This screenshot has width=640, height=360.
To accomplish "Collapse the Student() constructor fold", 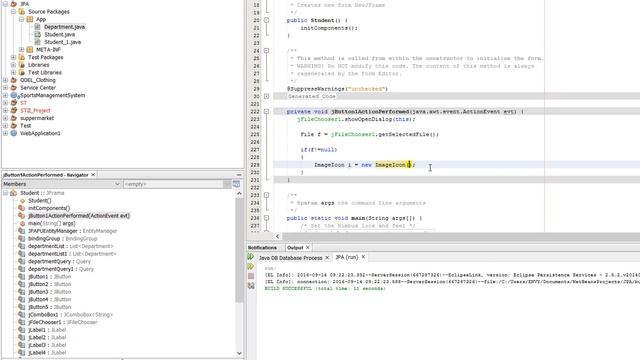I will coord(267,20).
